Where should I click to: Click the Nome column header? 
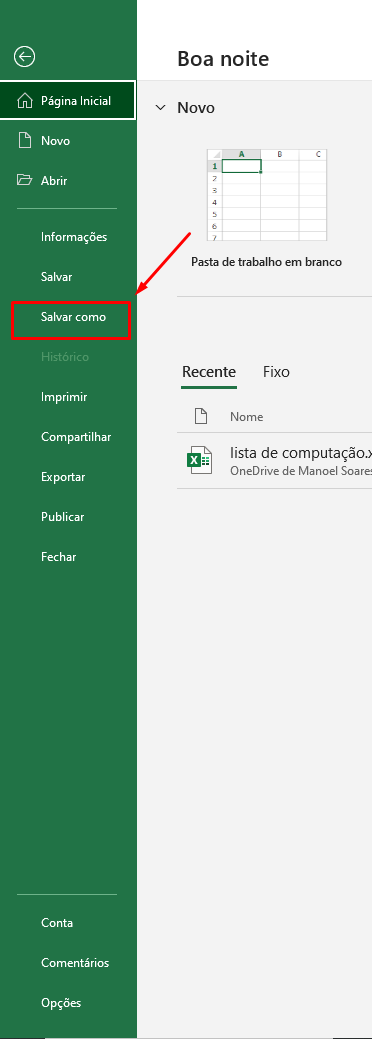[247, 417]
